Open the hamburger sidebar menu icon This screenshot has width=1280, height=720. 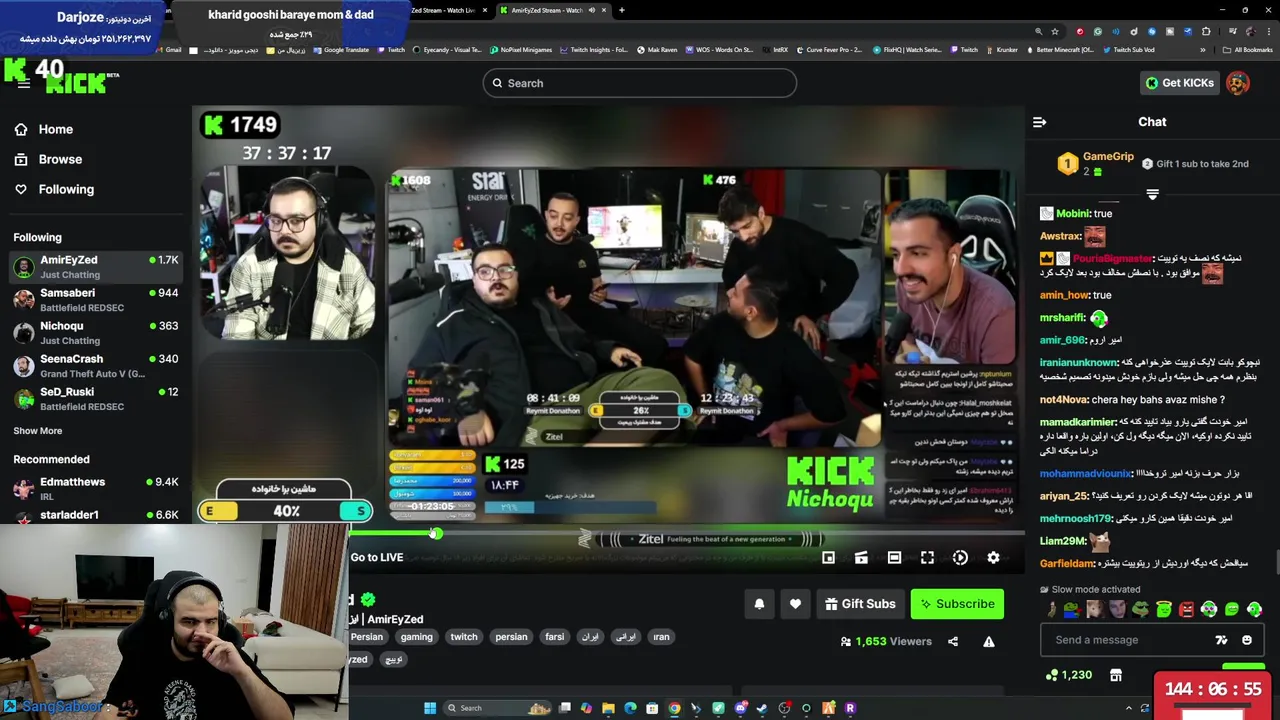[23, 84]
